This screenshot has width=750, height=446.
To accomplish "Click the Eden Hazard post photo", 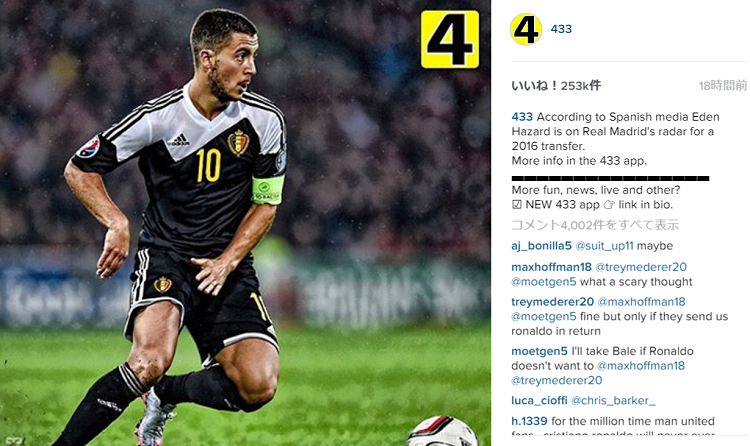I will tap(245, 223).
